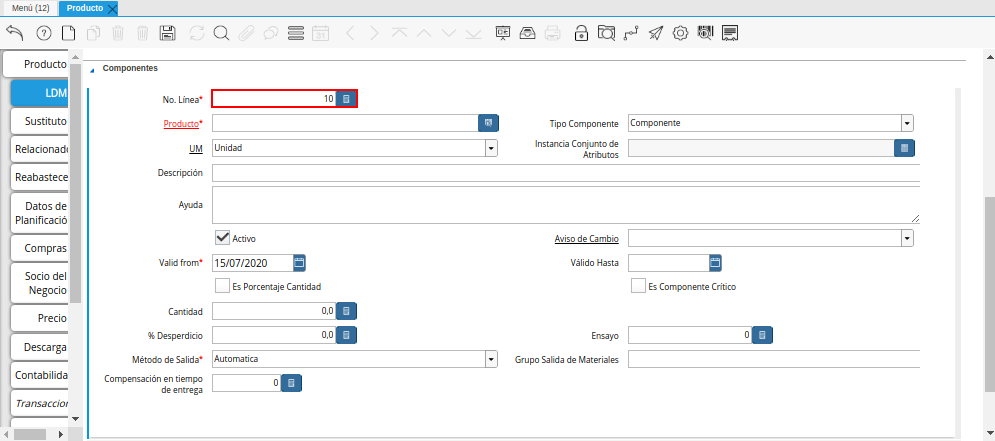Viewport: 995px width, 441px height.
Task: Click the undo back-arrow toolbar icon
Action: click(15, 33)
